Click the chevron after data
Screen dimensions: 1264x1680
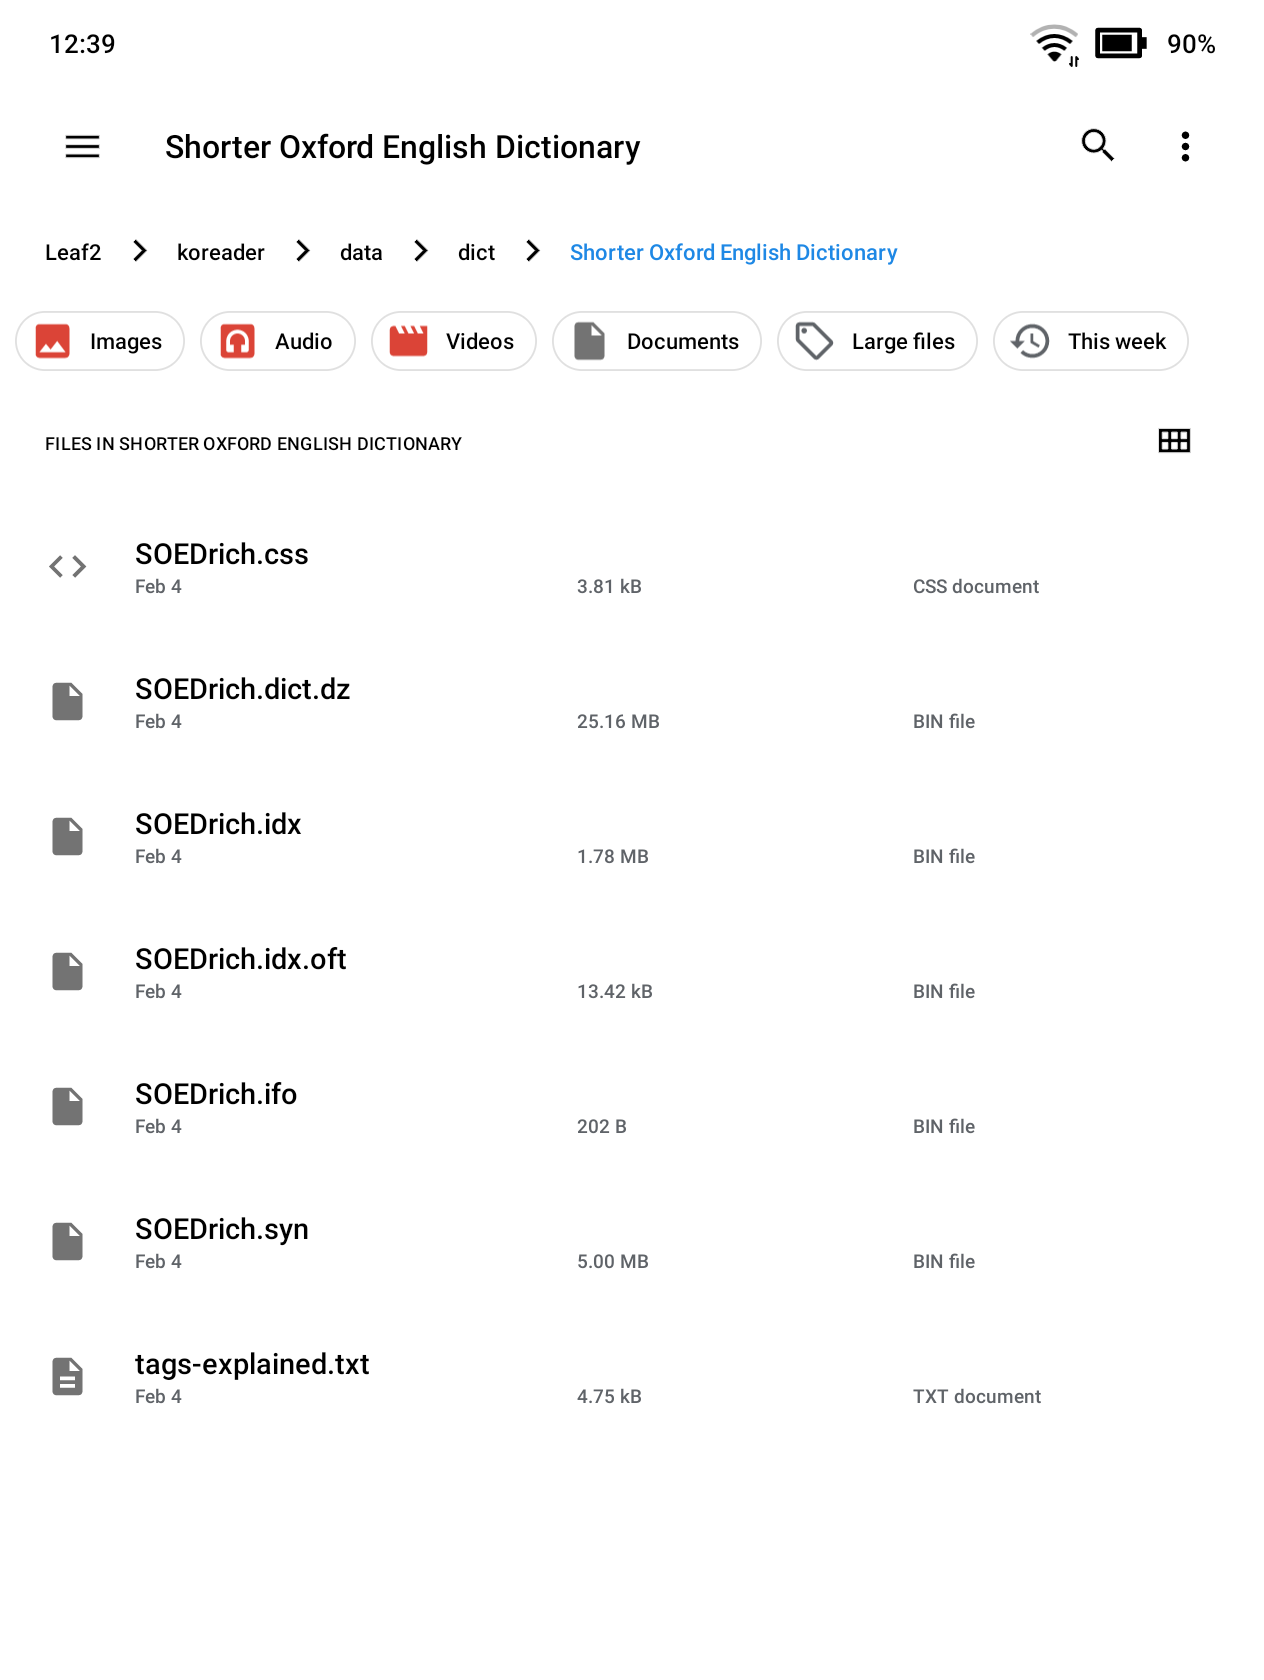pos(421,251)
